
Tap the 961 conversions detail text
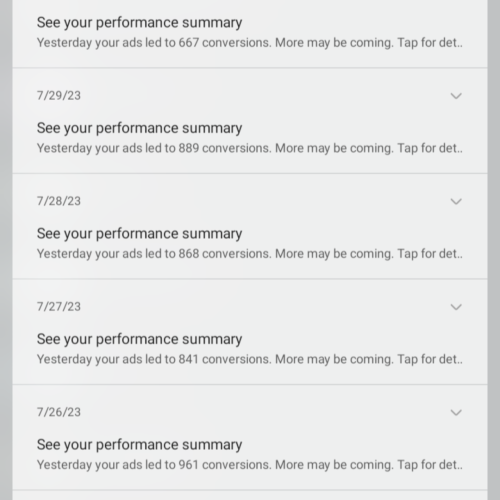[x=250, y=465]
